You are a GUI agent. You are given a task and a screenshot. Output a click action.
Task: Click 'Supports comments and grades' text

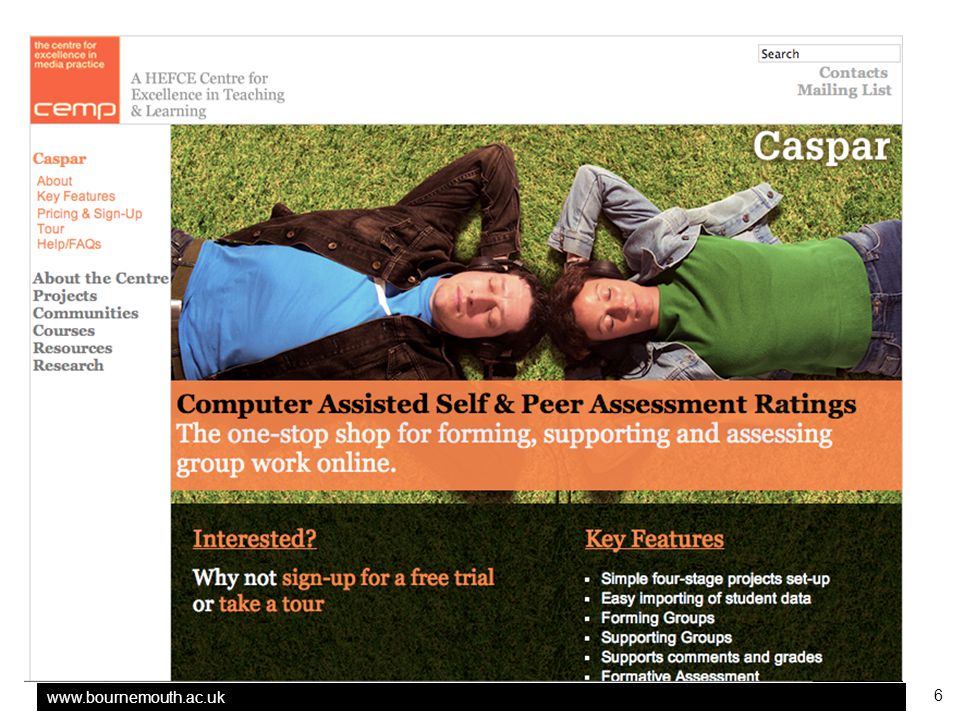click(711, 657)
